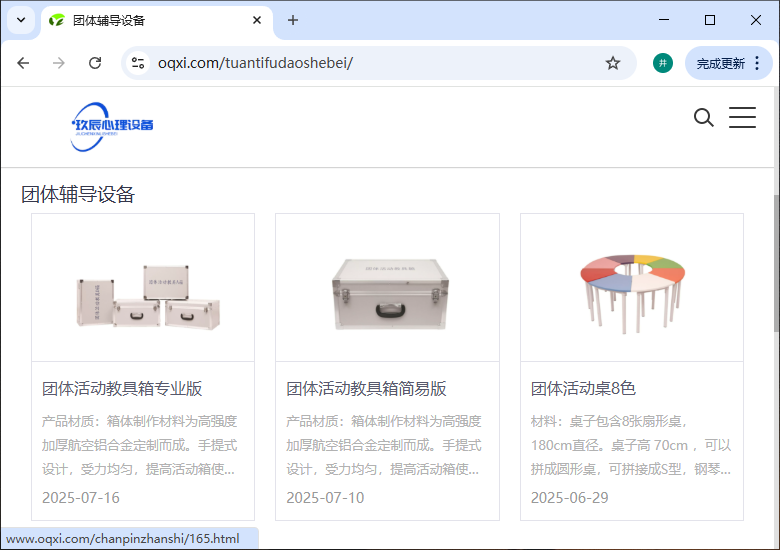Click the date 2025-06-29
Viewport: 780px width, 550px height.
[x=570, y=498]
